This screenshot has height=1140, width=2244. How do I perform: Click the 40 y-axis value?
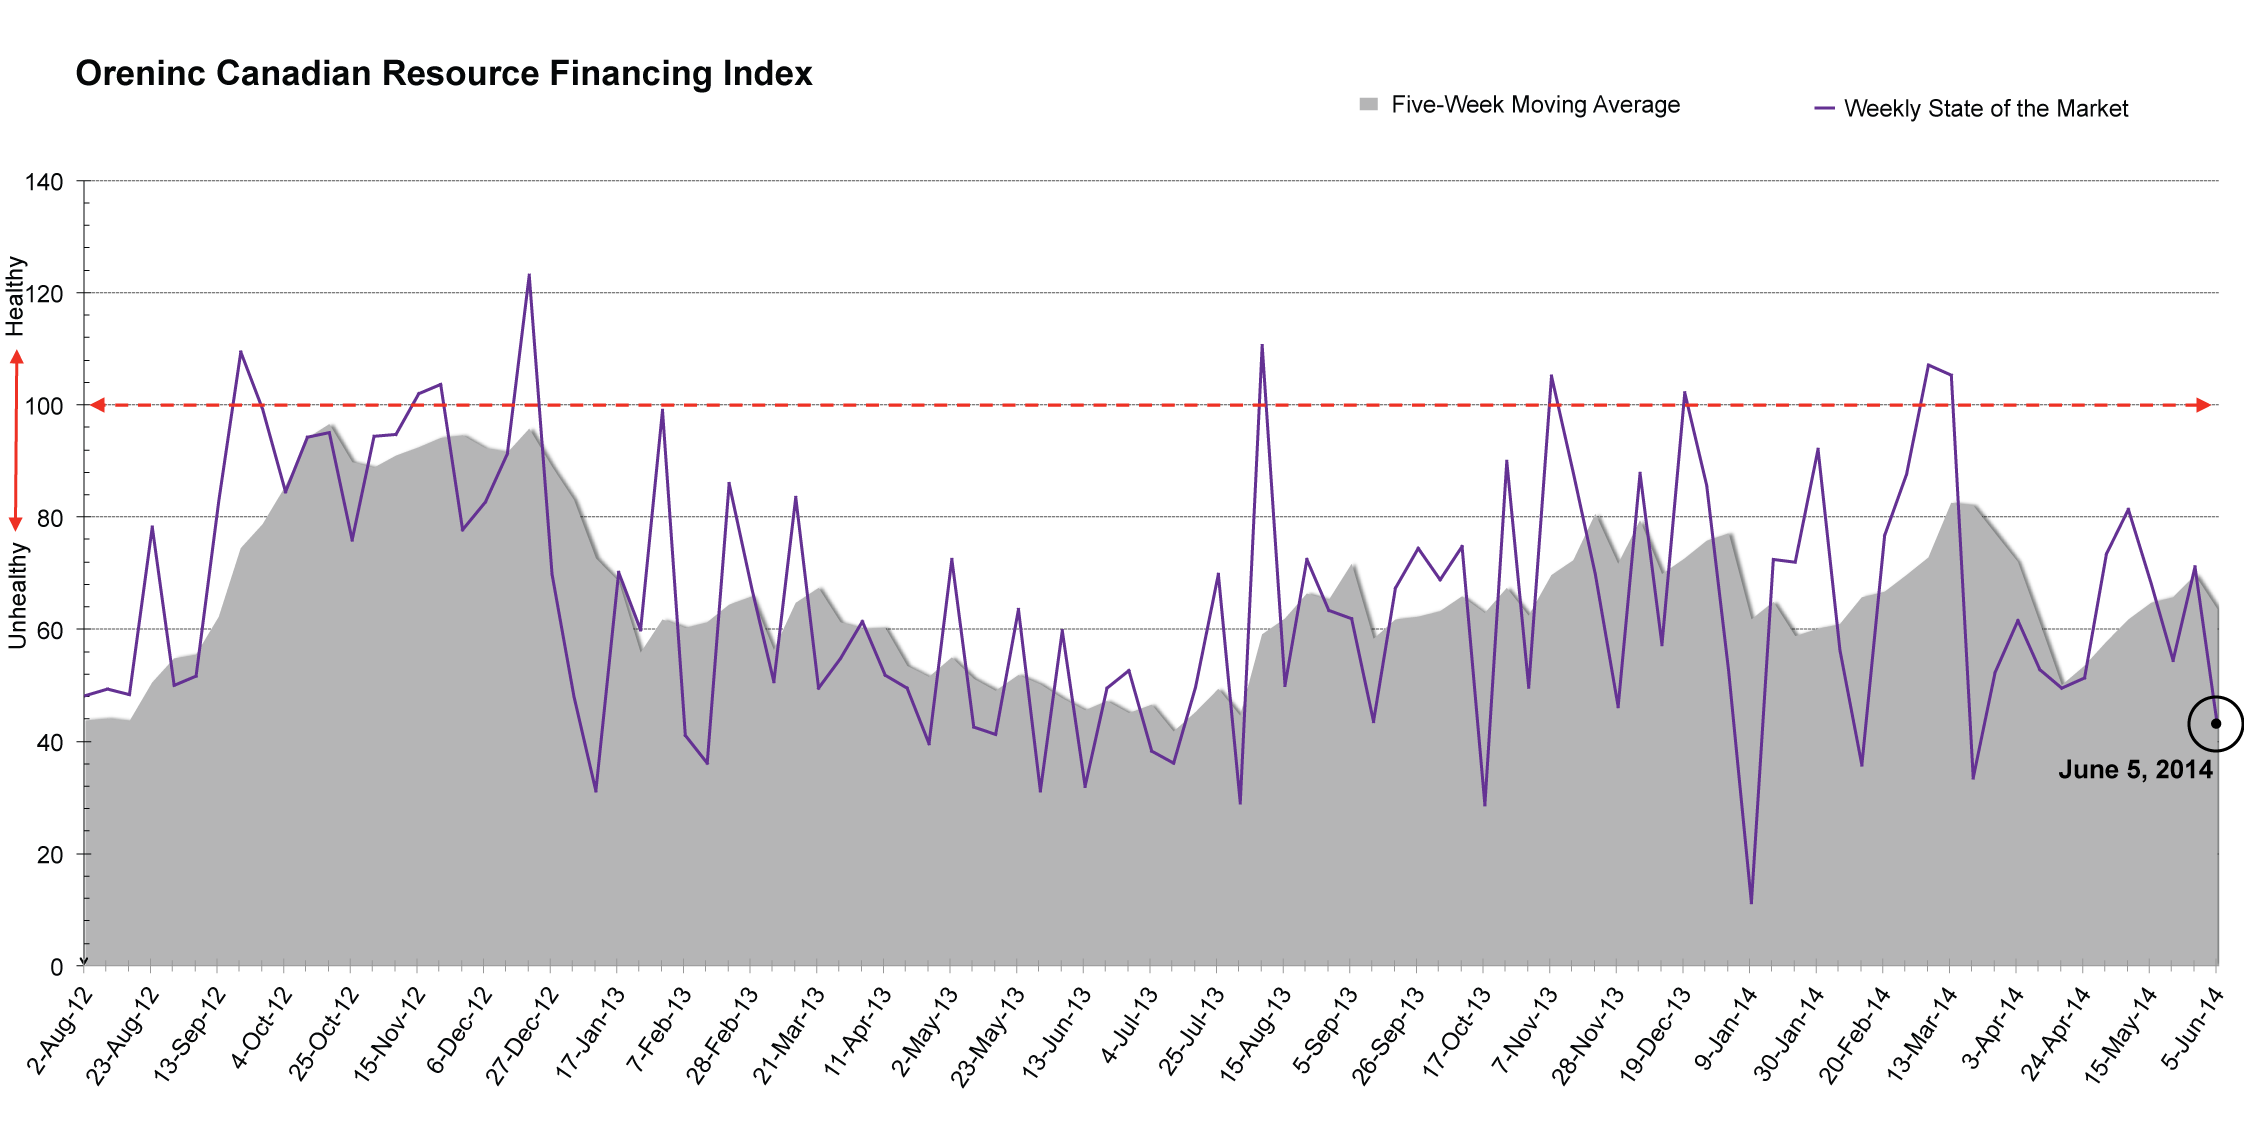coord(51,742)
